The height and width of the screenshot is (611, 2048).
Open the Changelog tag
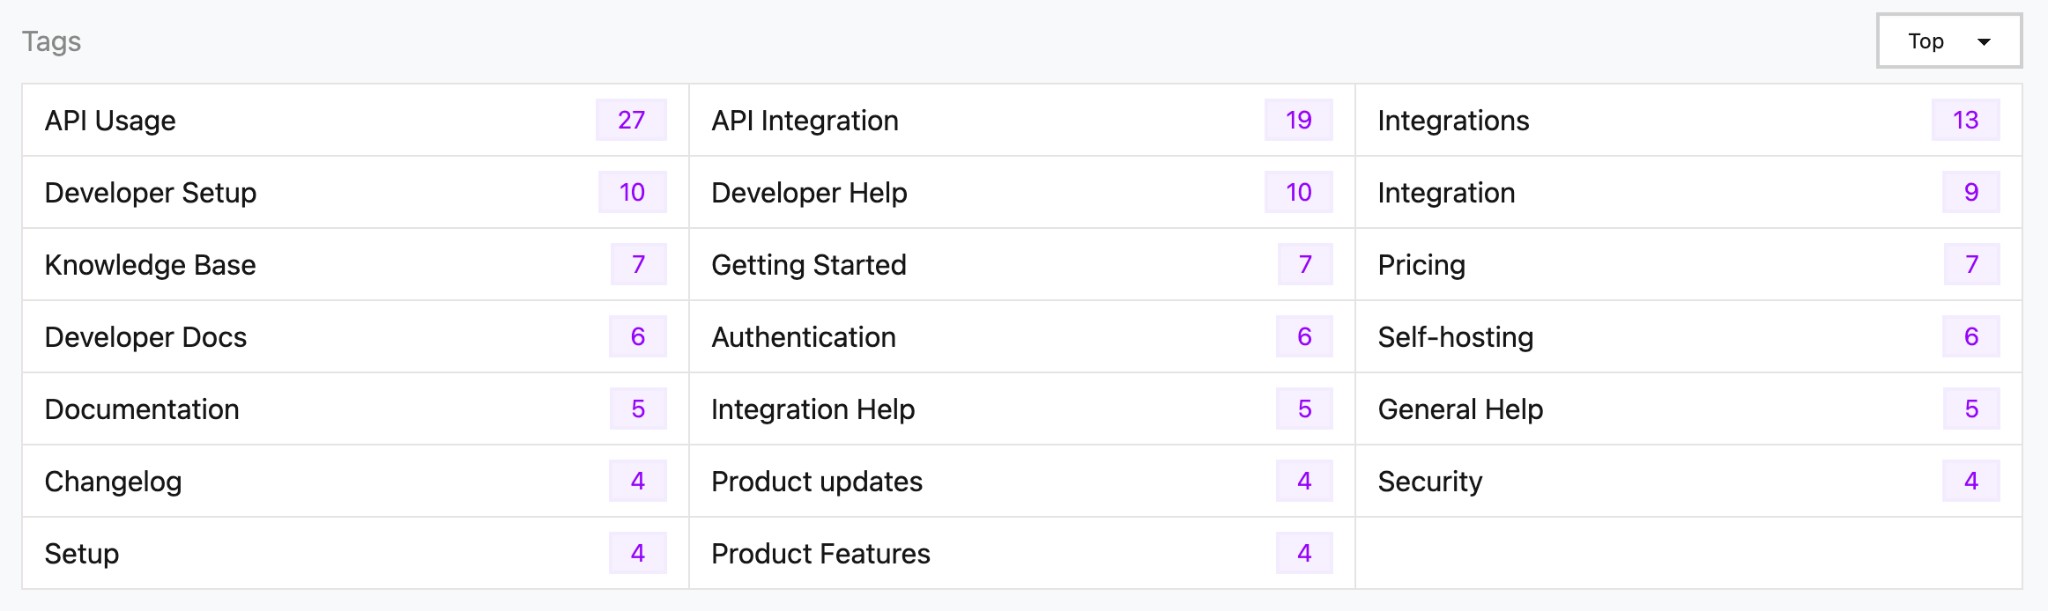tap(113, 482)
